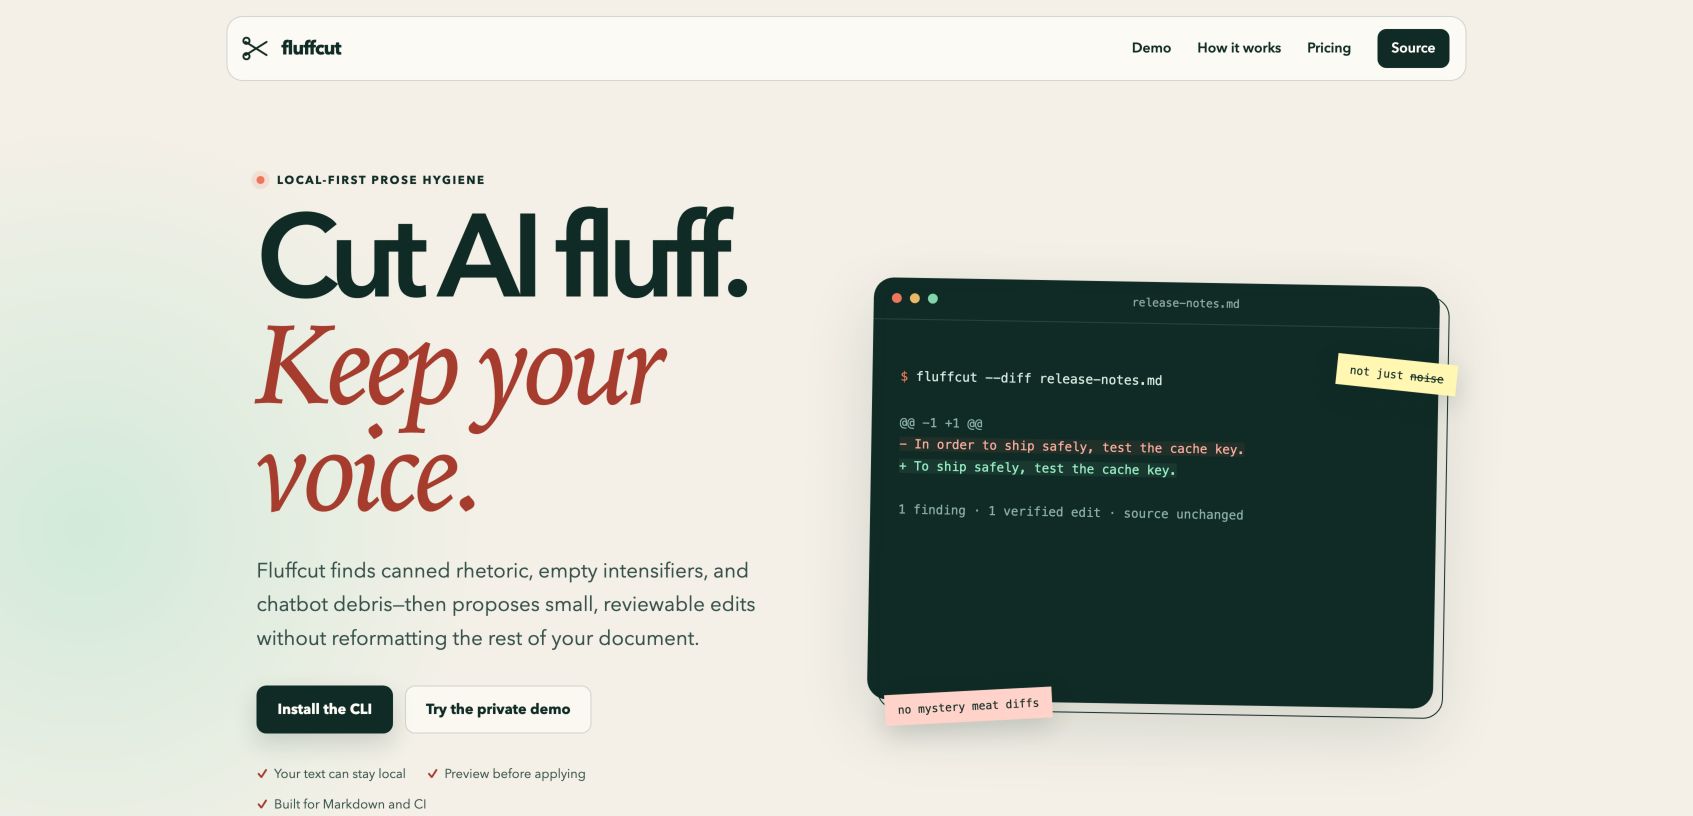Open the Demo nav link

tap(1151, 48)
